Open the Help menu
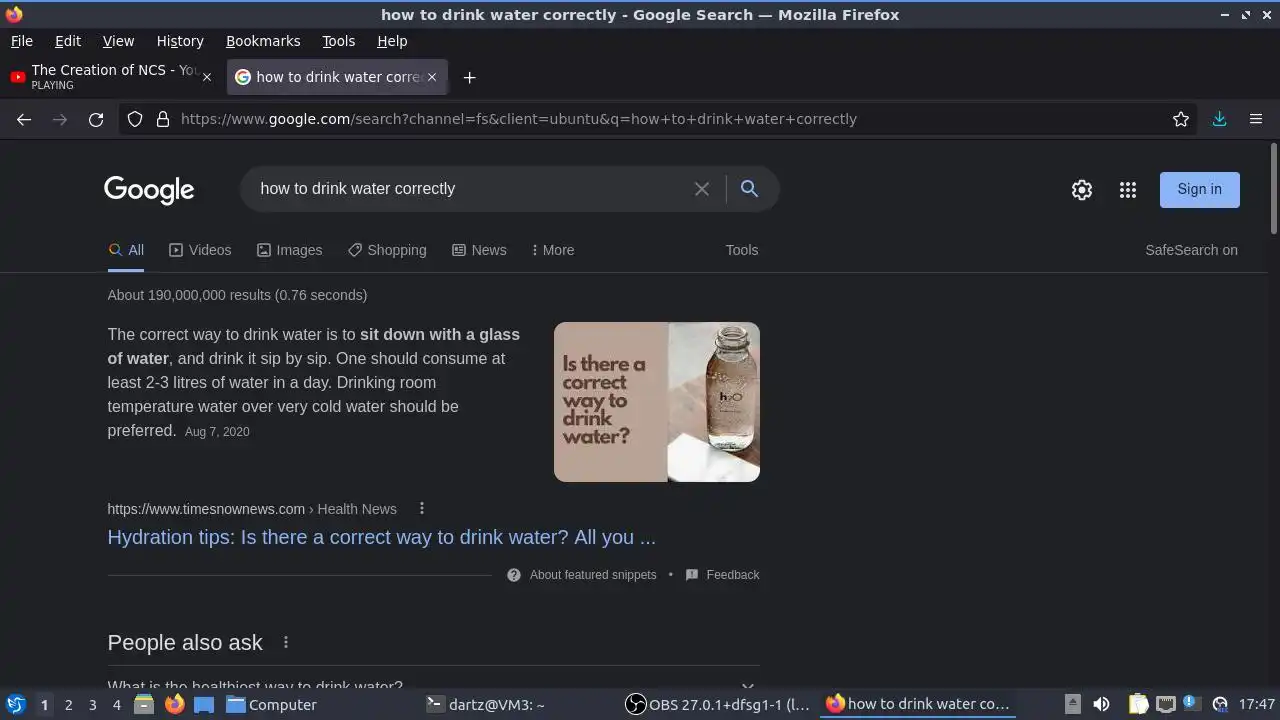This screenshot has height=720, width=1280. (x=392, y=41)
